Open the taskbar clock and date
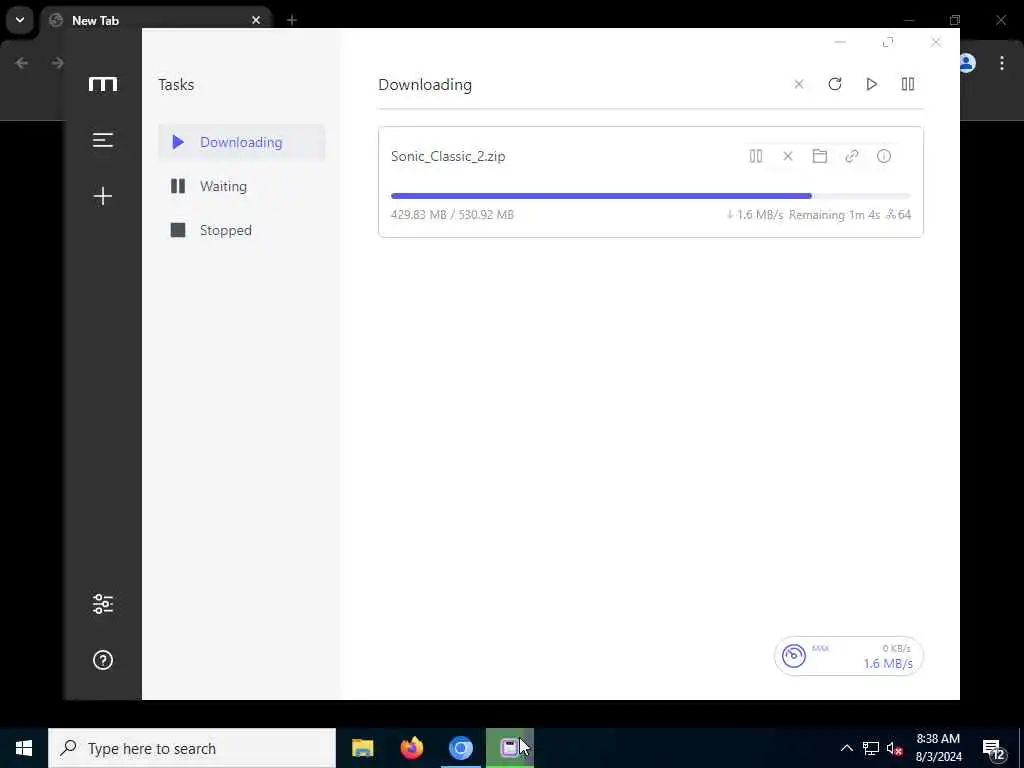The height and width of the screenshot is (768, 1024). point(938,748)
